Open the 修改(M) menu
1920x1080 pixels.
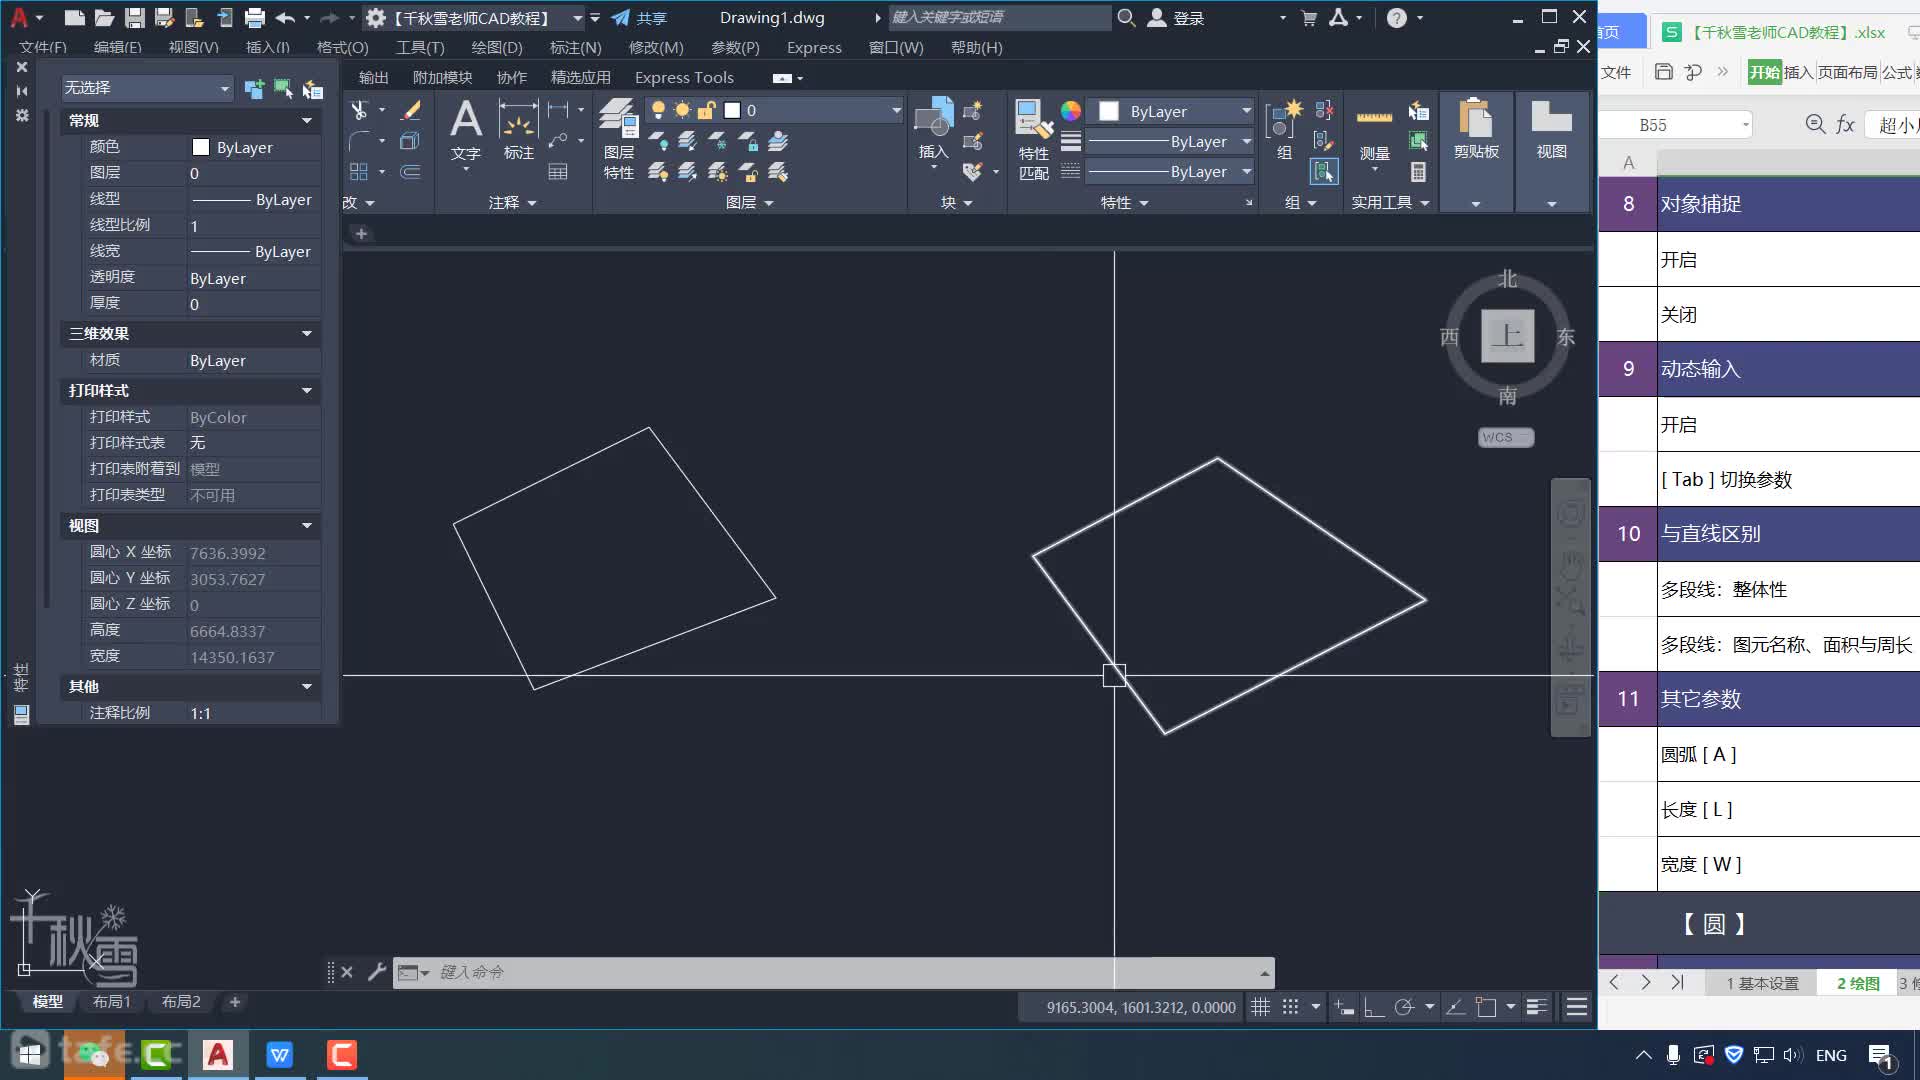pyautogui.click(x=656, y=47)
